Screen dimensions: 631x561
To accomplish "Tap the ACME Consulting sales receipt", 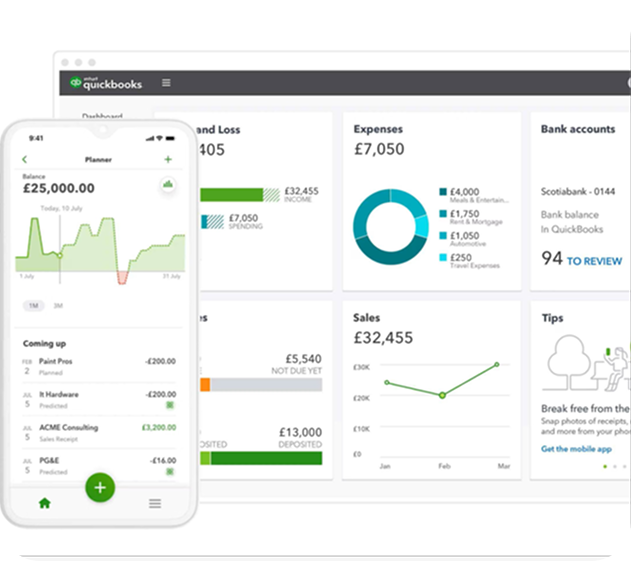I will coord(99,433).
